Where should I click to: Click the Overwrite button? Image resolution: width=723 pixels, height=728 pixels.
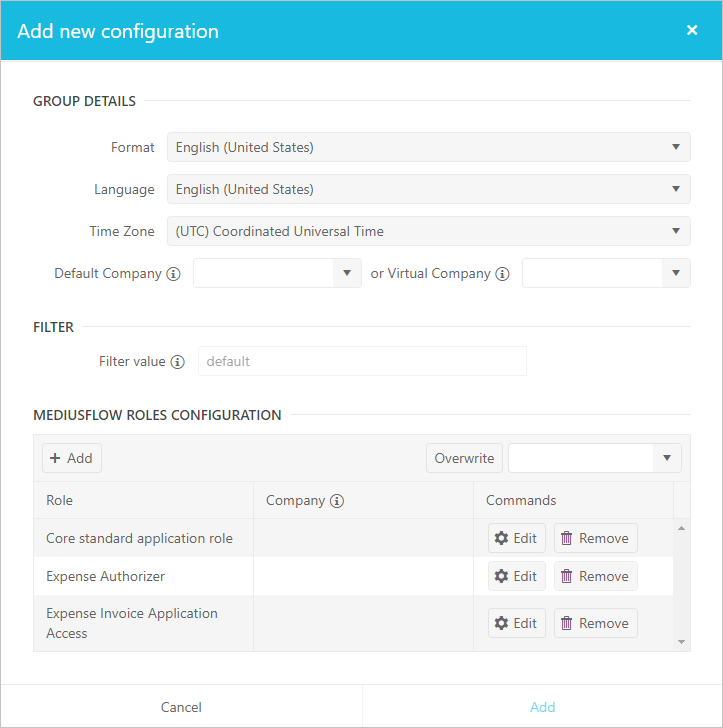pos(464,458)
